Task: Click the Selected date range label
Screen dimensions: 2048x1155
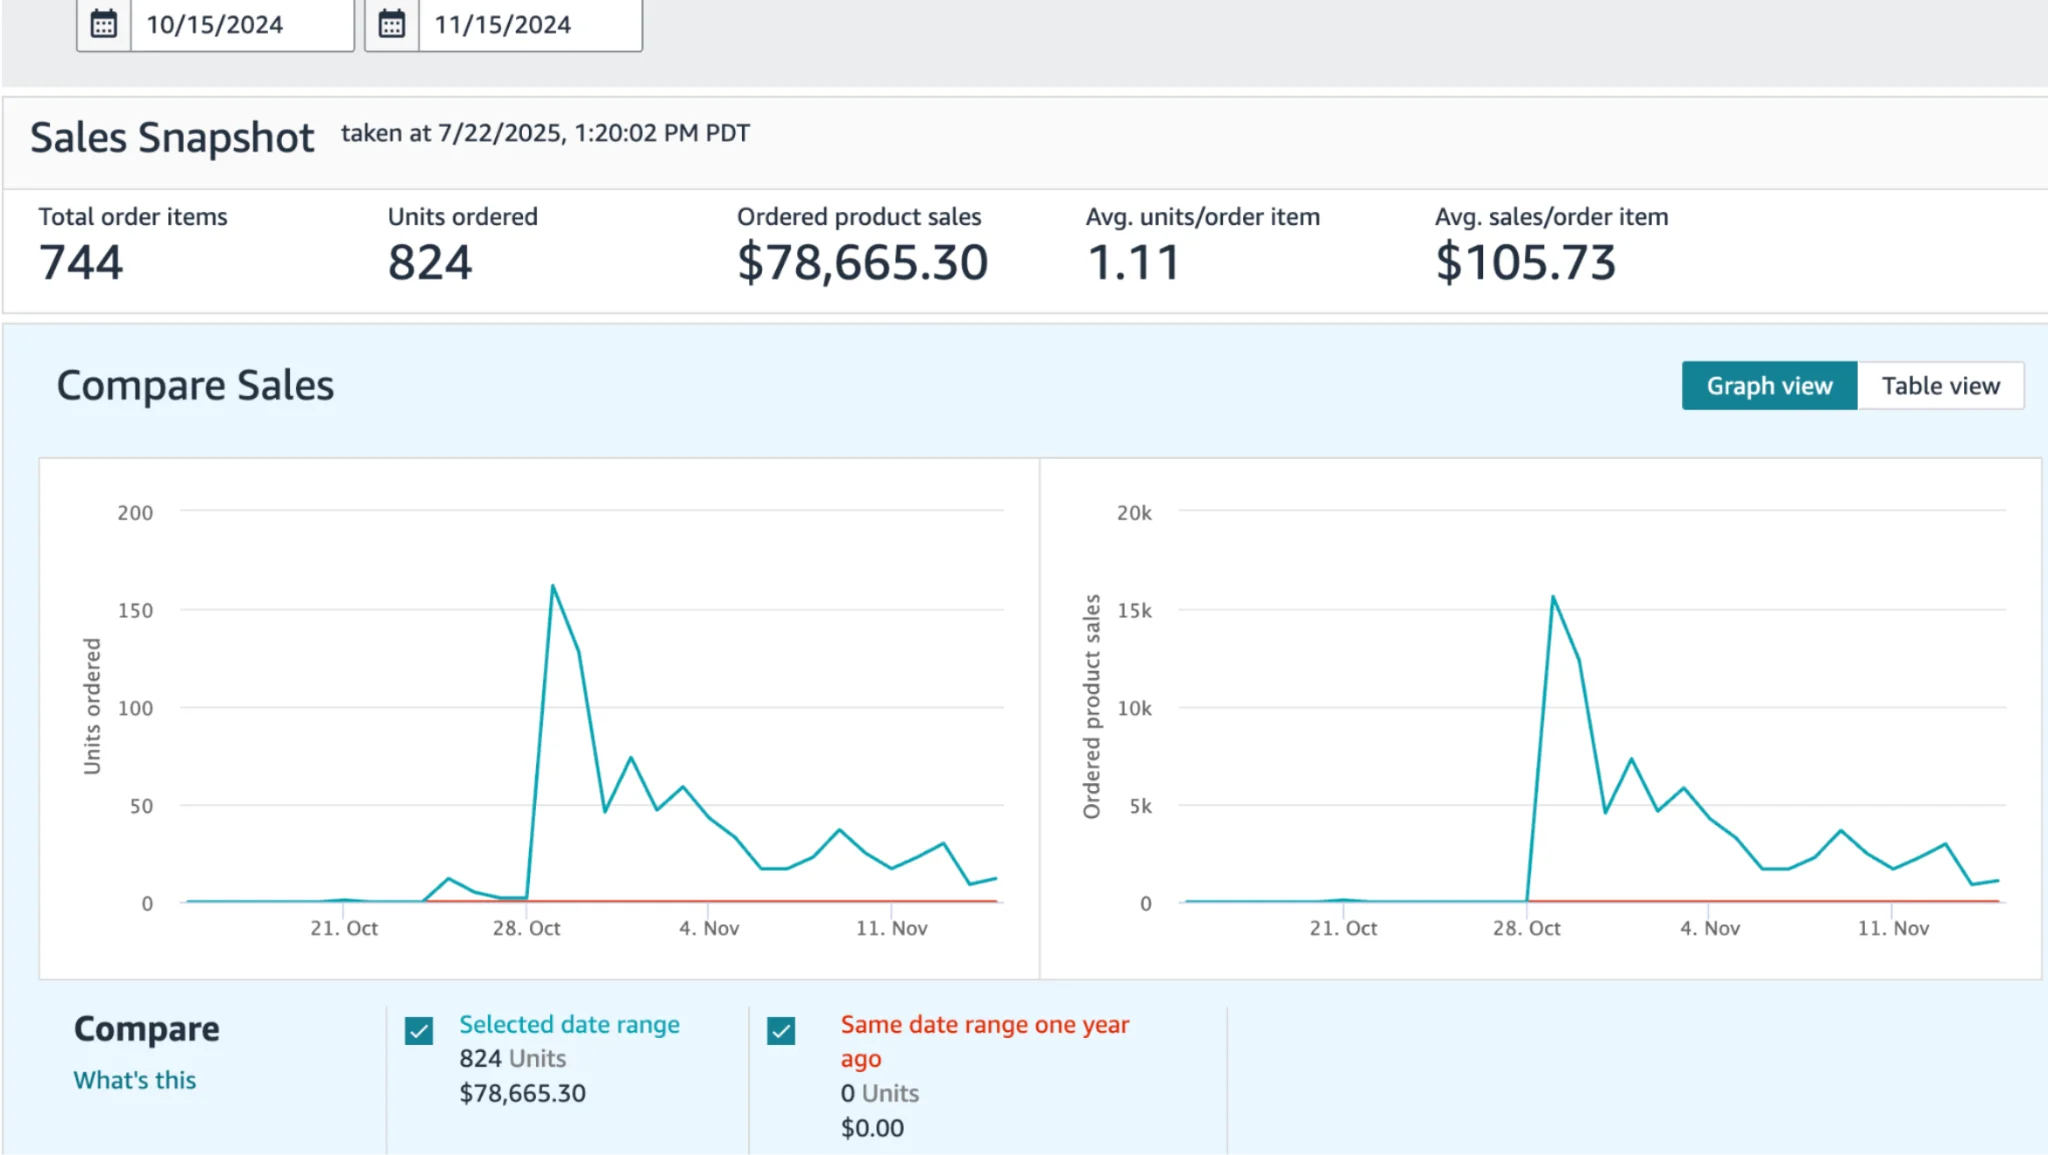Action: [x=569, y=1024]
